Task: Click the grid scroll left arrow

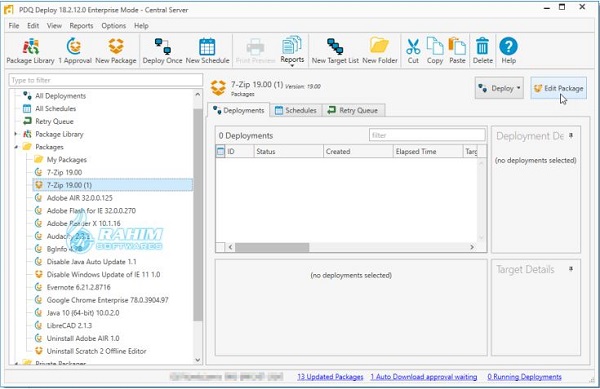Action: pyautogui.click(x=230, y=247)
